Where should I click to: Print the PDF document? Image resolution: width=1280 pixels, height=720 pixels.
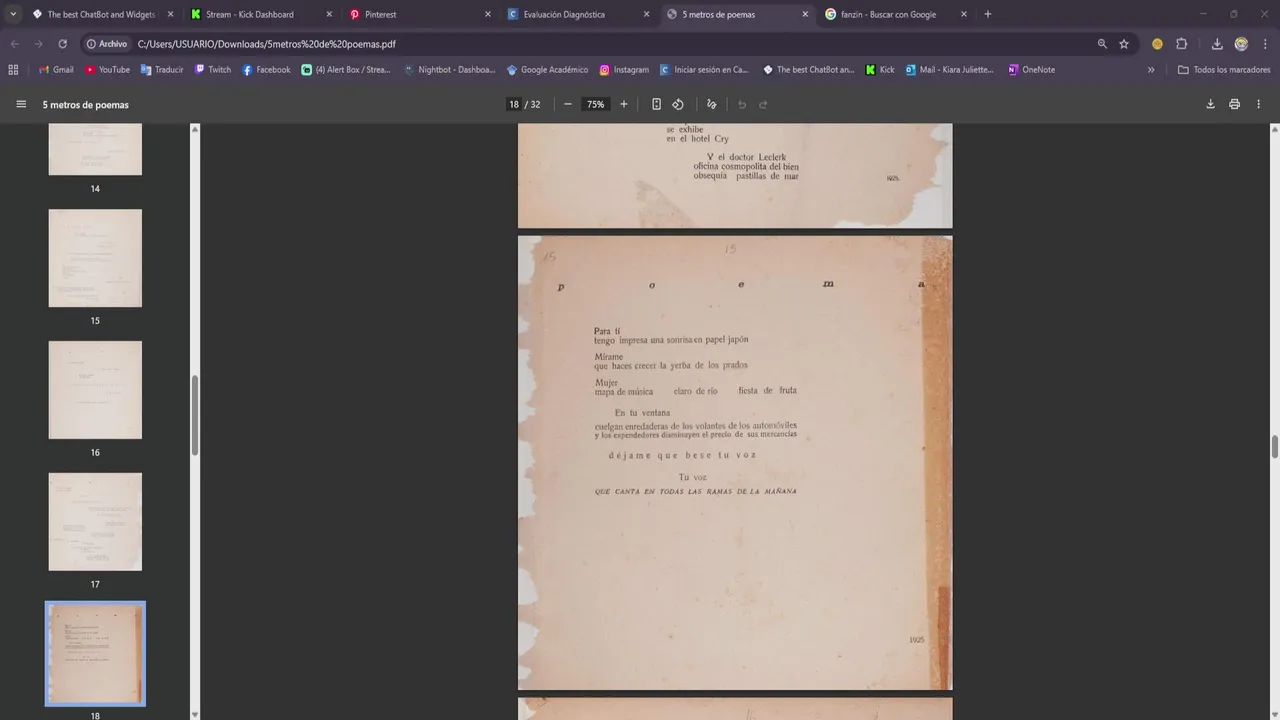click(1234, 104)
